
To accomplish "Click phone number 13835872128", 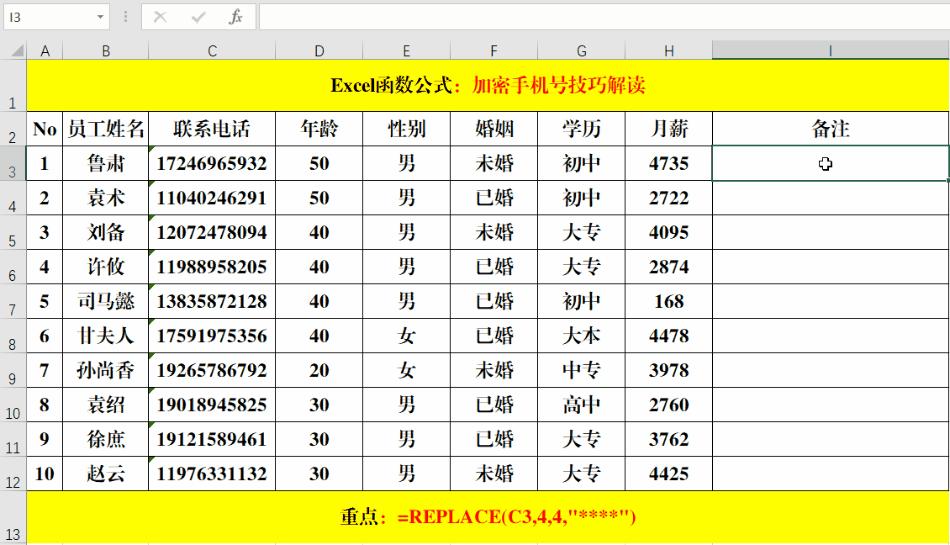I will click(x=212, y=302).
